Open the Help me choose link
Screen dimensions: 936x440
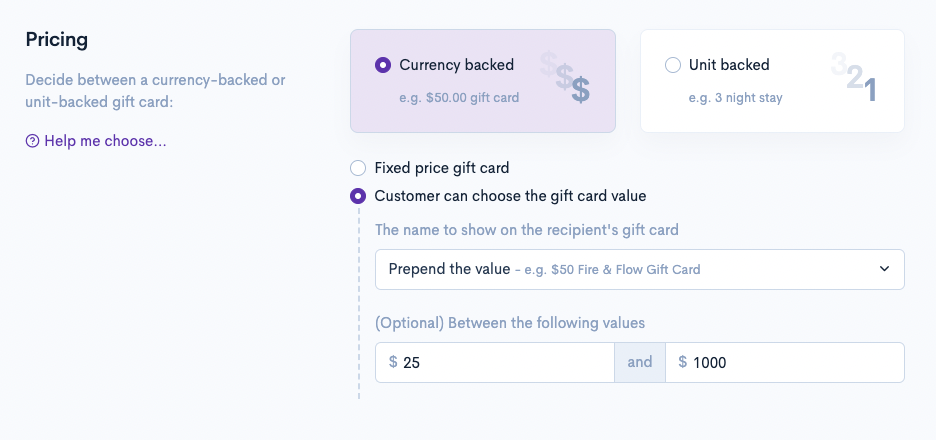105,141
